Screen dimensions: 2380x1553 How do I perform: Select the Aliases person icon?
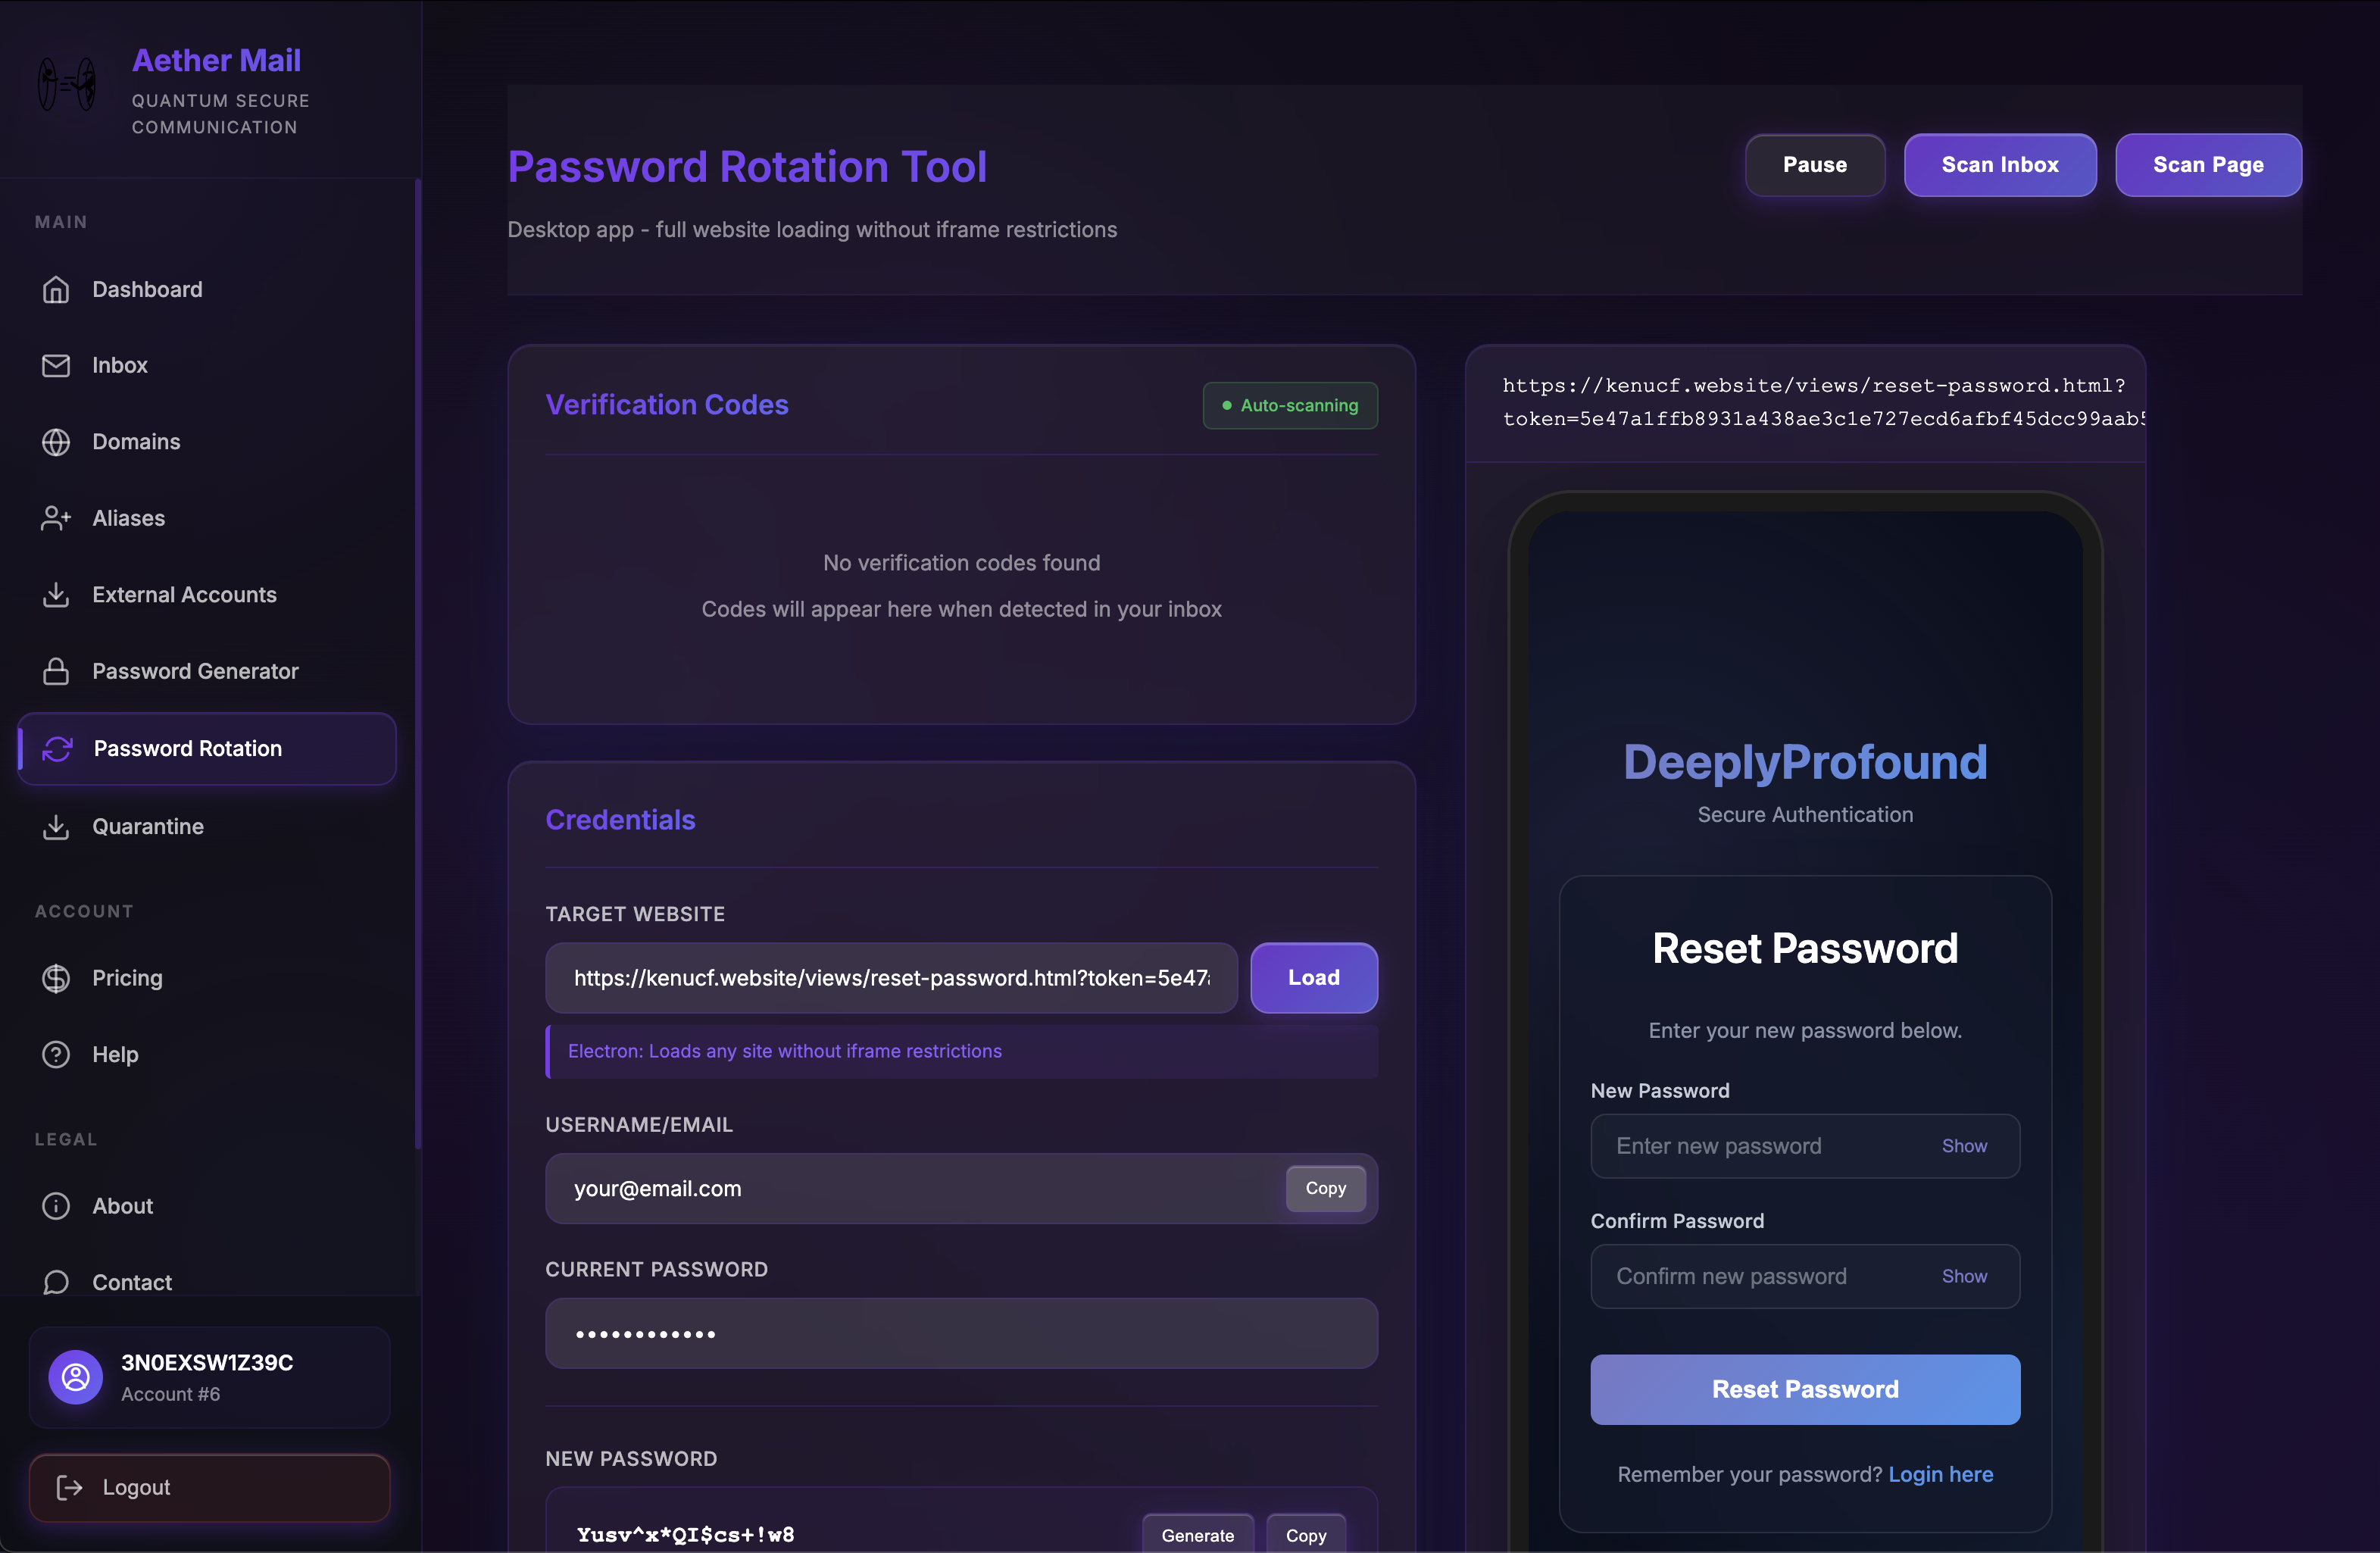click(x=57, y=518)
